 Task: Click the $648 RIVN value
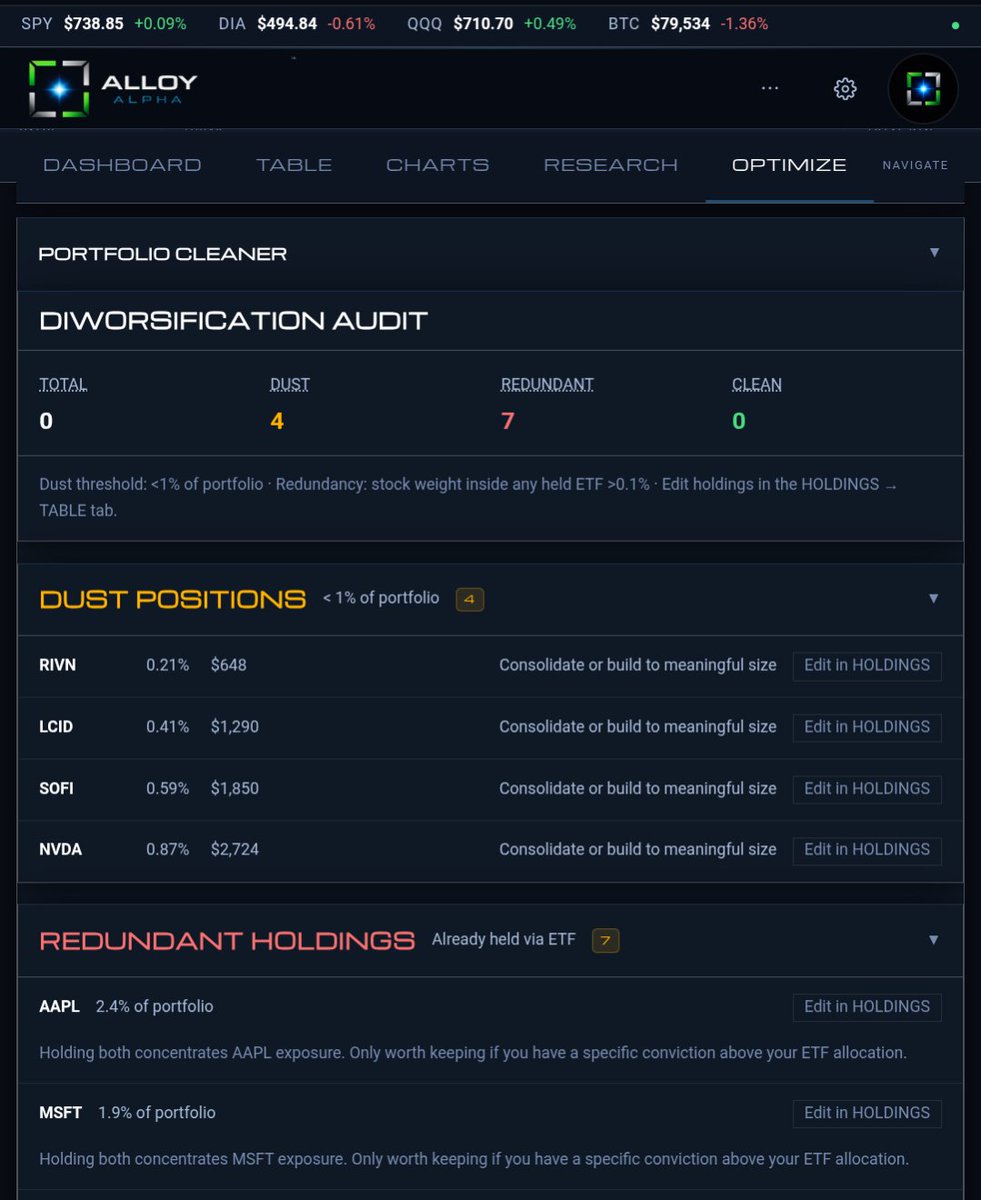pos(229,665)
